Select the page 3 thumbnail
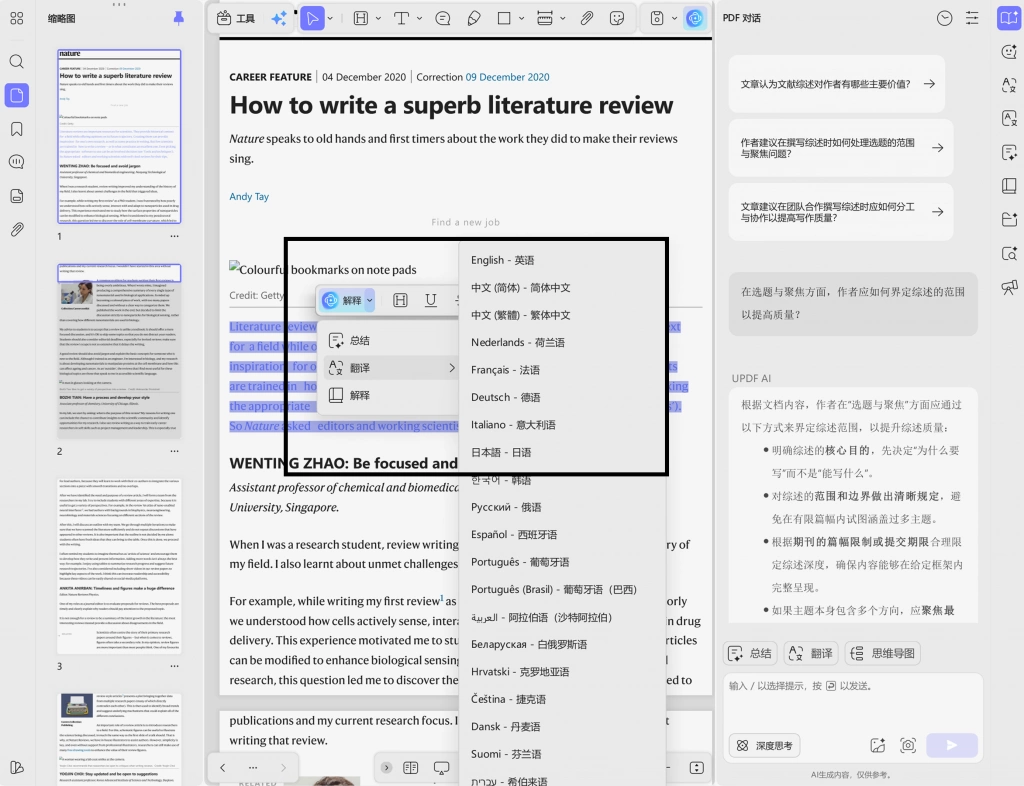This screenshot has width=1024, height=786. 118,565
